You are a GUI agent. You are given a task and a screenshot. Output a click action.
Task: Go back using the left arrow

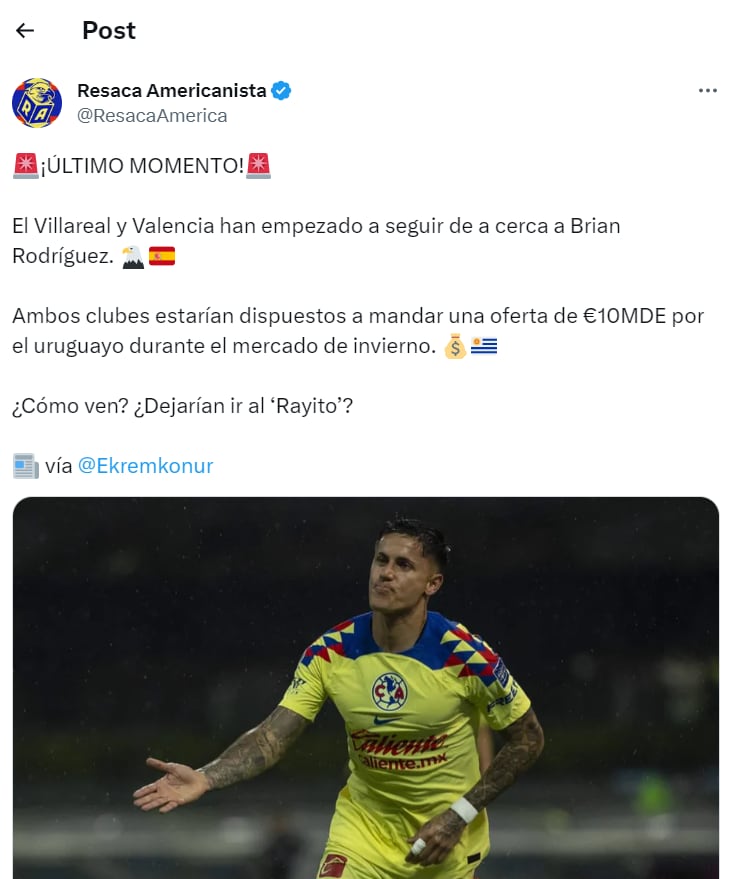[25, 30]
